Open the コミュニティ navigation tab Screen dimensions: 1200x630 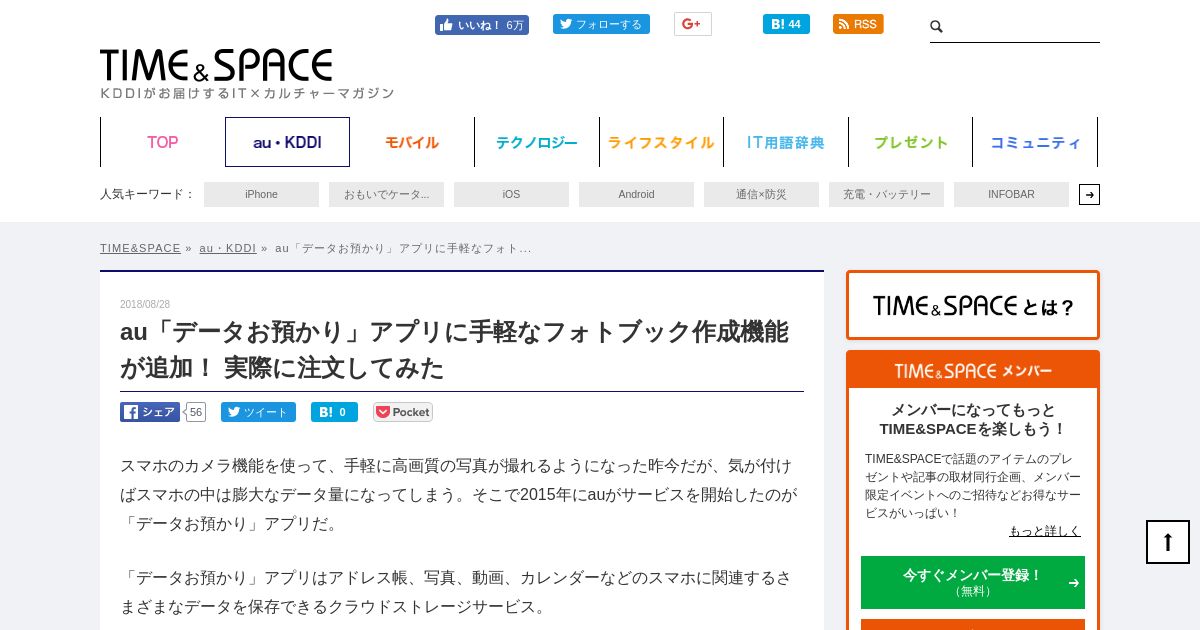[x=1035, y=142]
